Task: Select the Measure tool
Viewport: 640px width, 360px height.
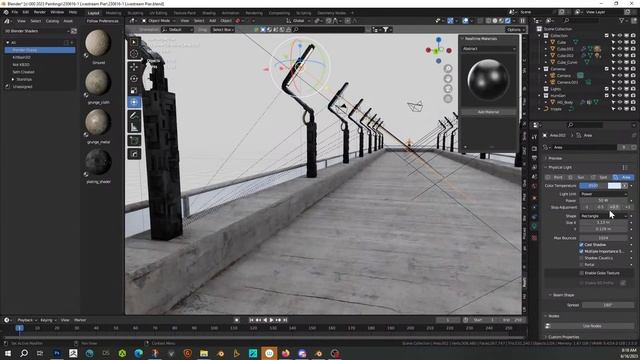Action: pos(134,127)
